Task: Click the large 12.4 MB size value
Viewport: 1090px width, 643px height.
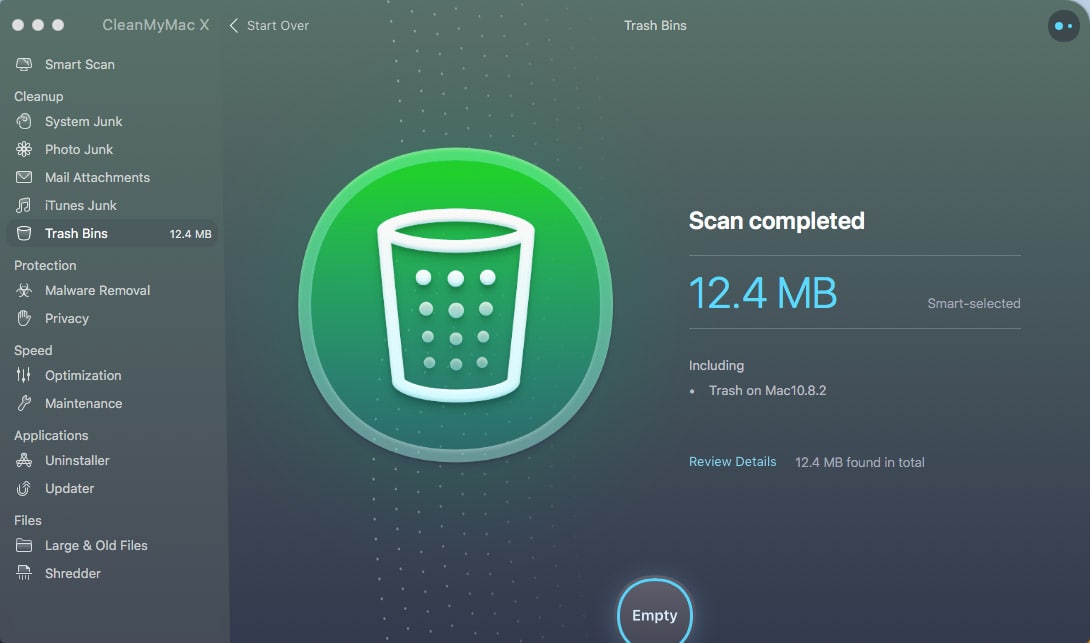Action: [763, 293]
